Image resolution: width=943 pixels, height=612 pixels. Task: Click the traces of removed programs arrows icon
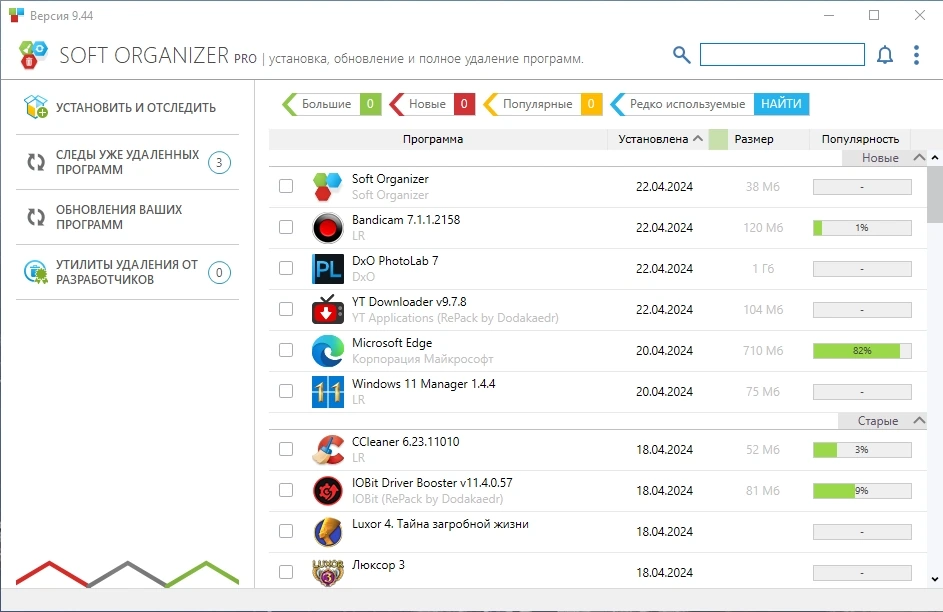36,162
